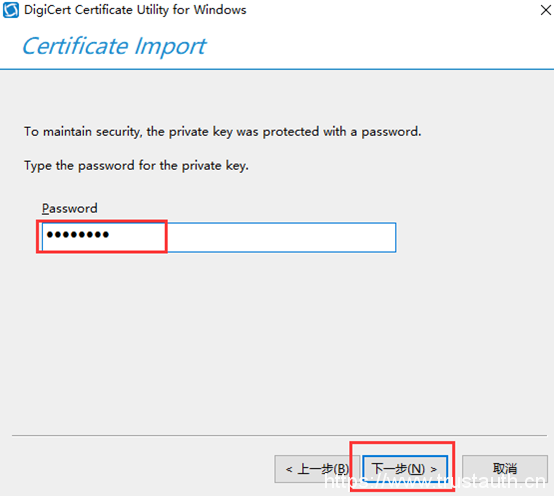Viewport: 554px width, 496px height.
Task: Click the empty right side of Password box
Action: click(281, 237)
